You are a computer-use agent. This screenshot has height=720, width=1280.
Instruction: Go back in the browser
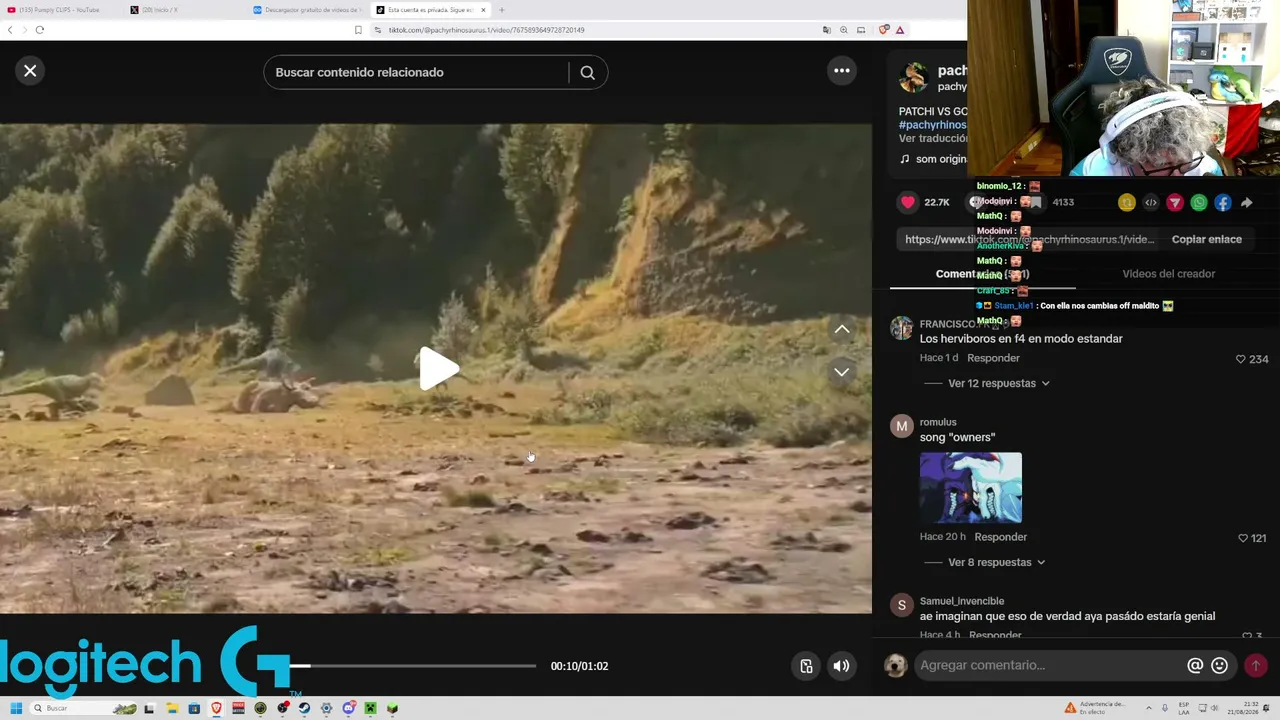click(10, 30)
